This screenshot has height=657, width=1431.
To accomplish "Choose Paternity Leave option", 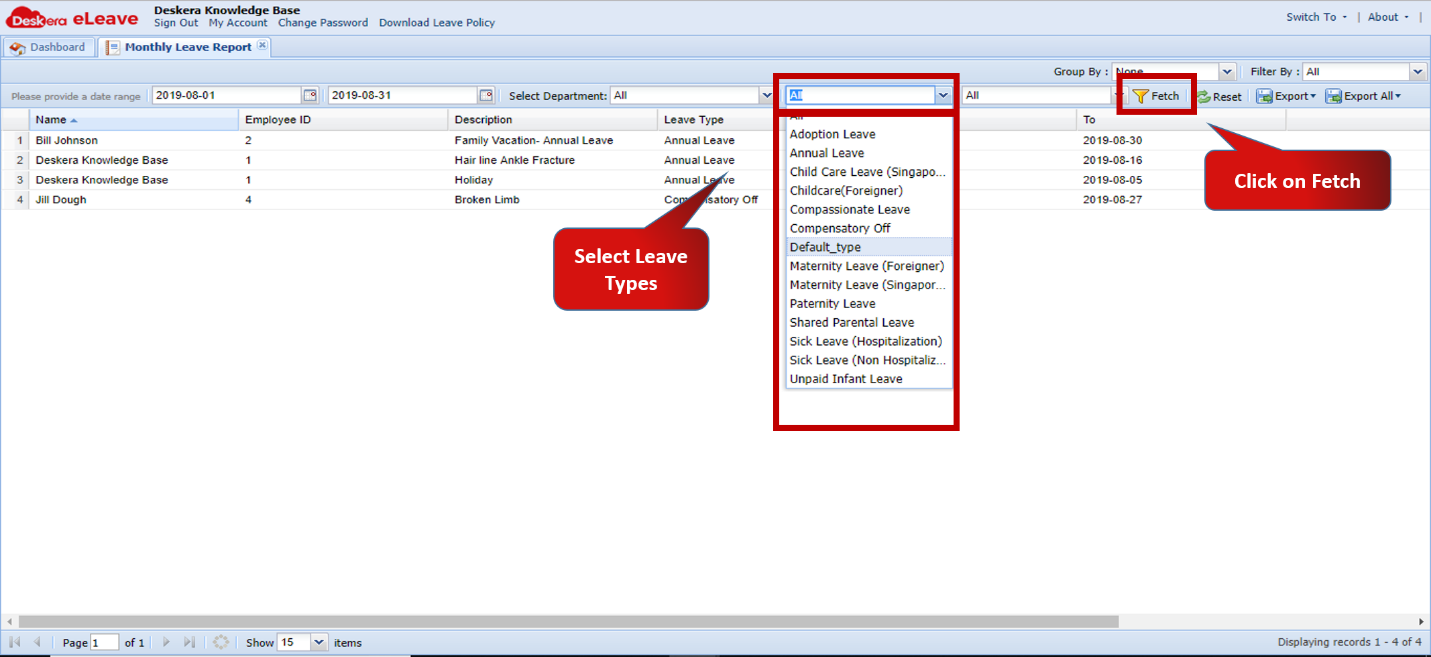I will [x=869, y=303].
